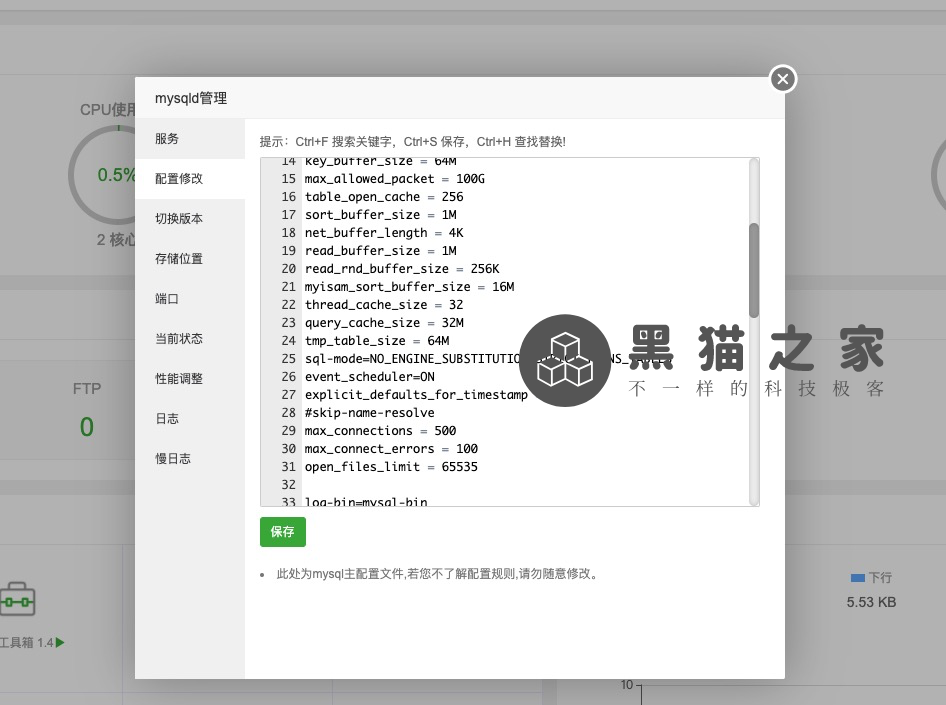Viewport: 946px width, 705px height.
Task: Go to the 端口 tab
Action: click(x=190, y=299)
